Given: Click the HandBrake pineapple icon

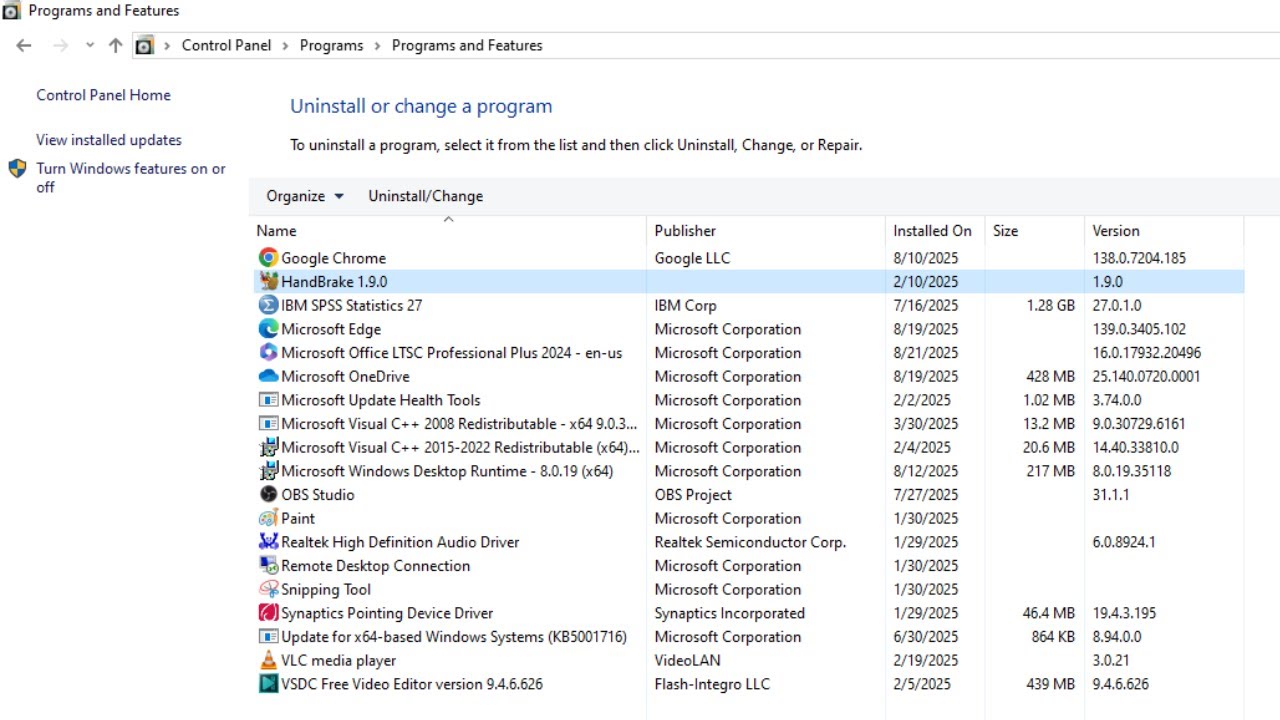Looking at the screenshot, I should pos(268,282).
